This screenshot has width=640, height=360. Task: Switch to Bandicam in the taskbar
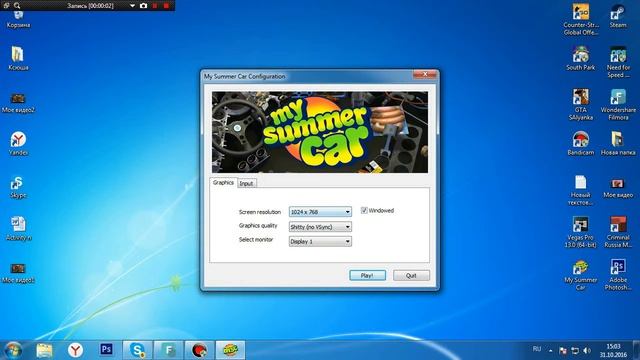tap(200, 350)
